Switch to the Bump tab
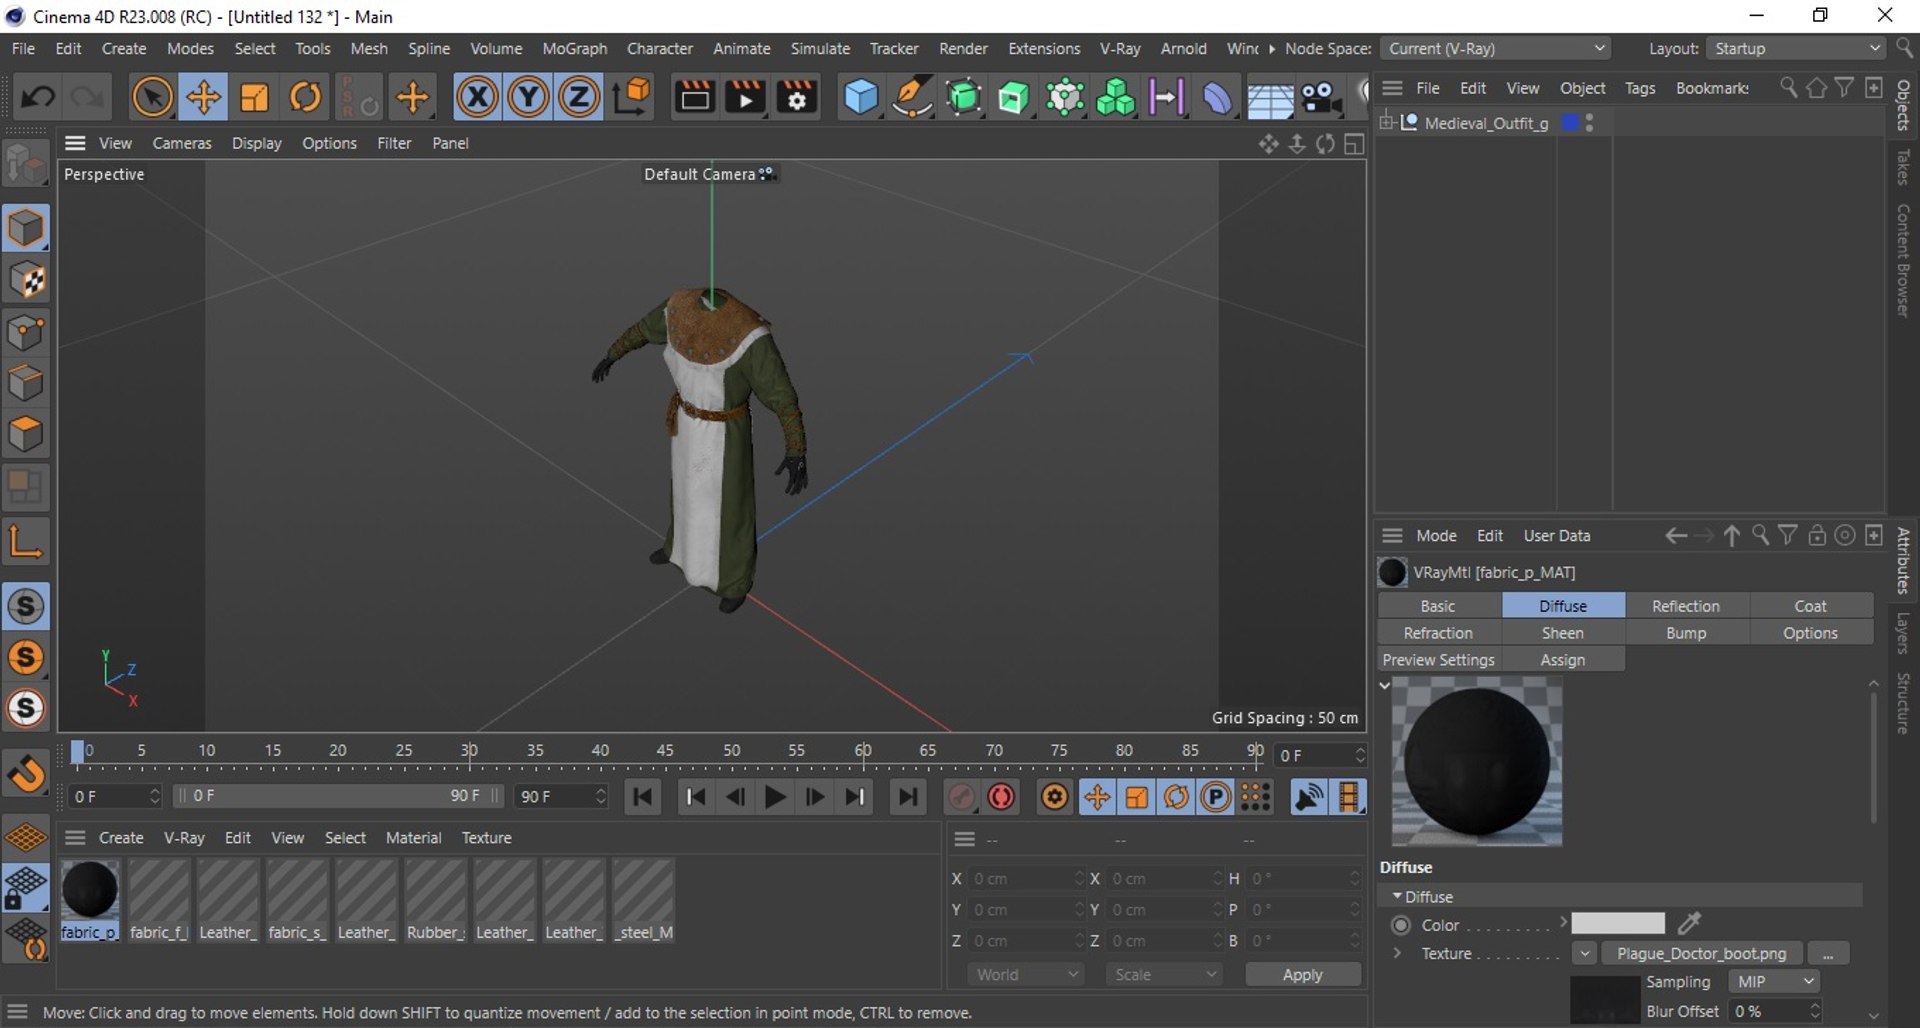Viewport: 1920px width, 1028px height. pyautogui.click(x=1686, y=633)
